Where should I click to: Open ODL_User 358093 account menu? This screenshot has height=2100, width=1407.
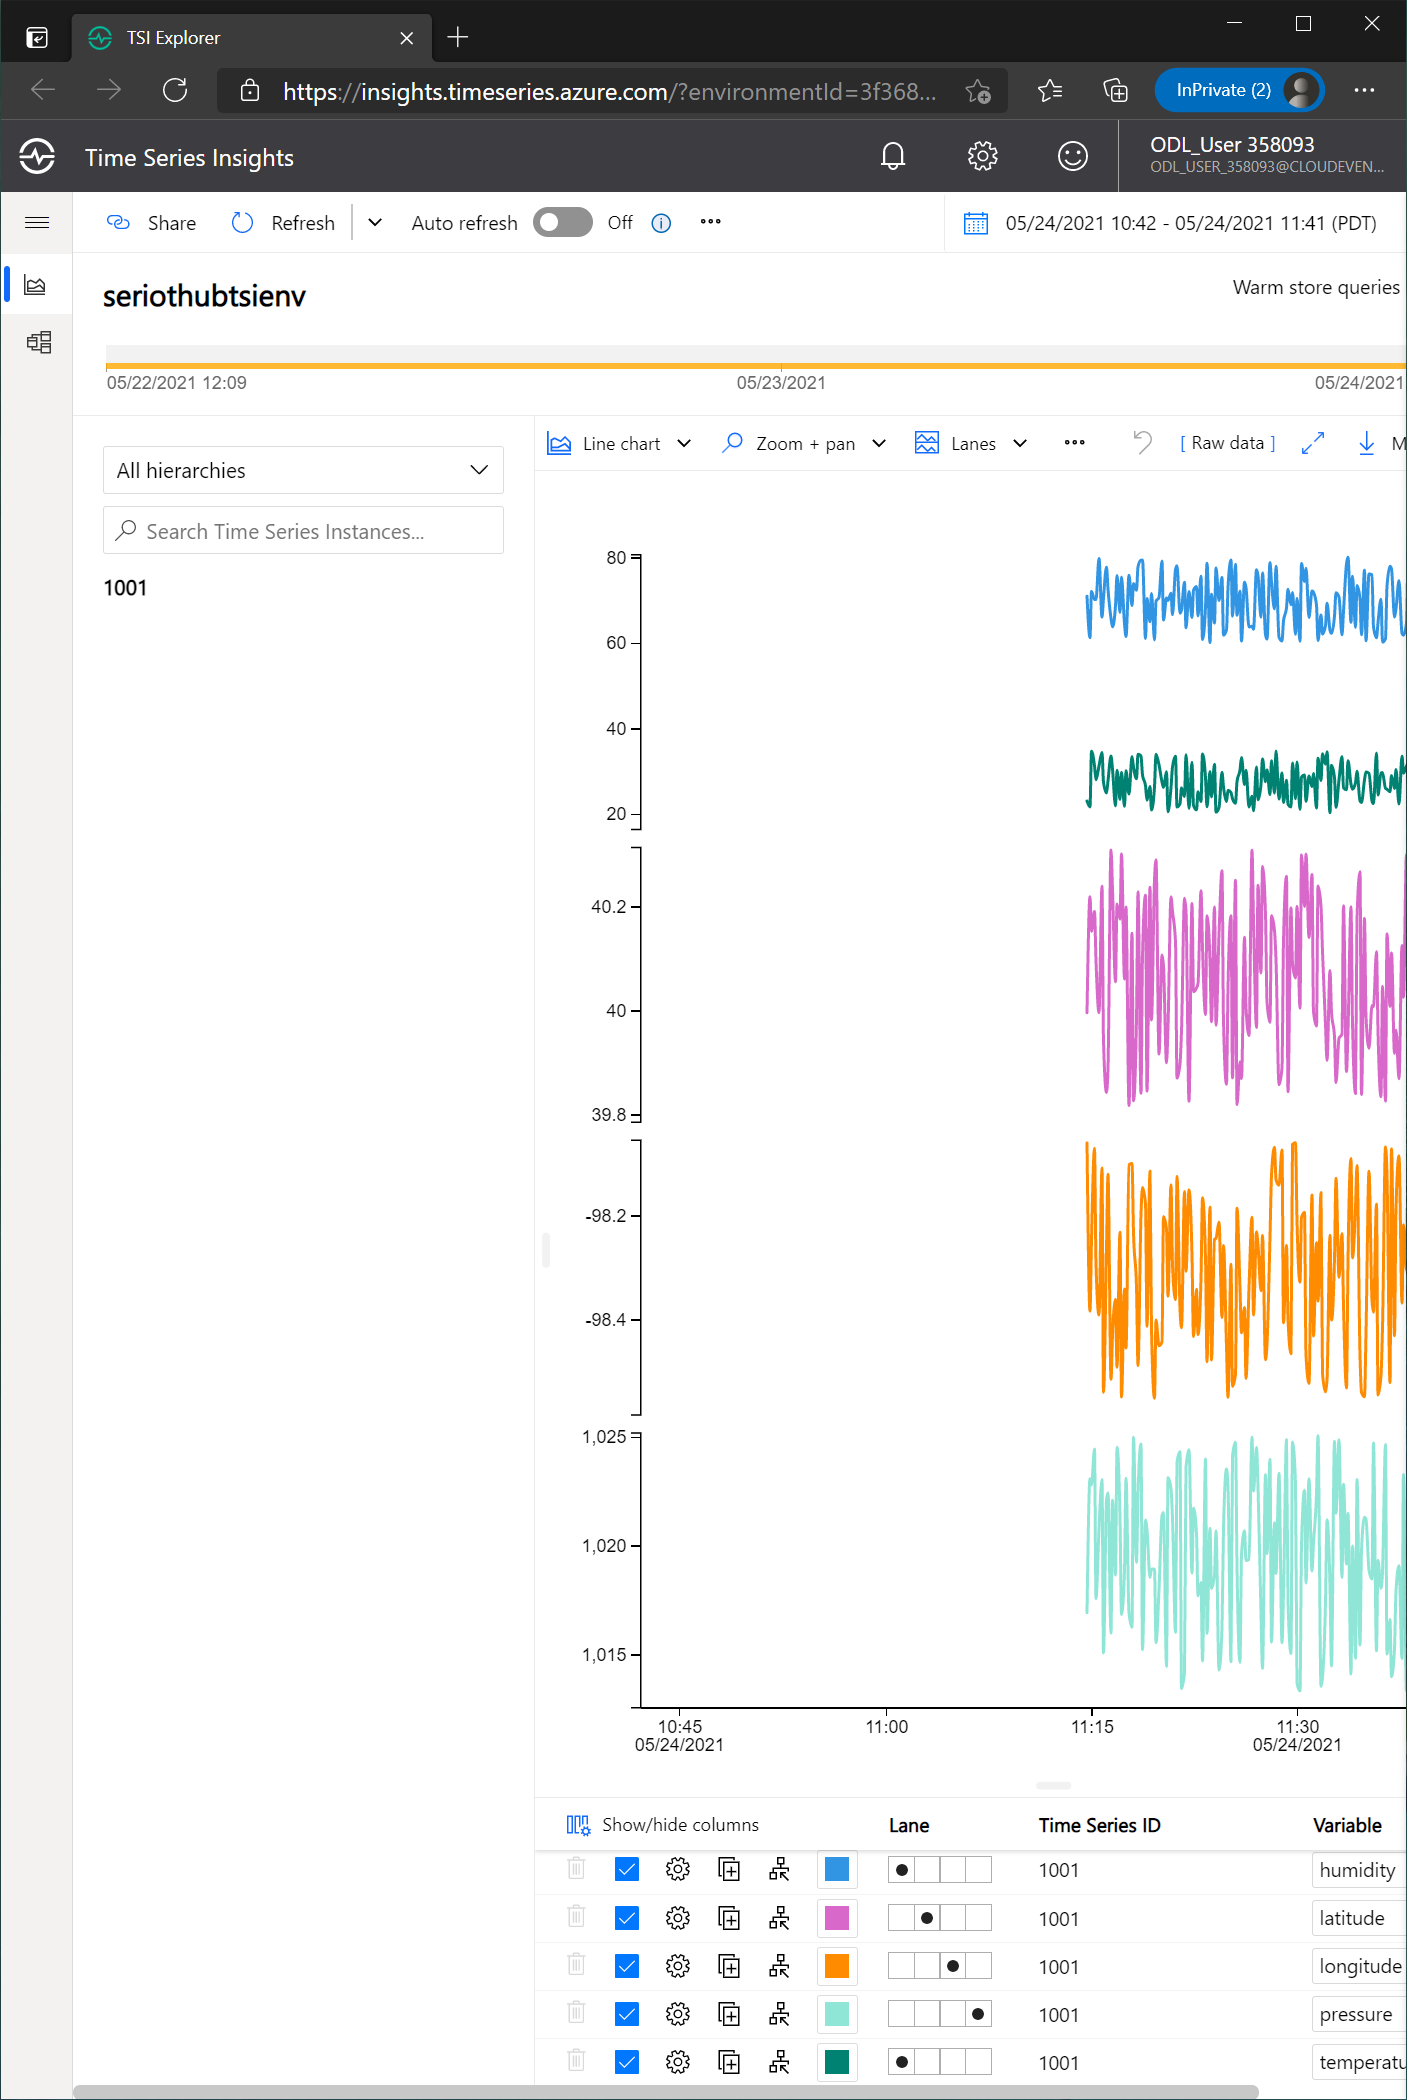coord(1263,156)
